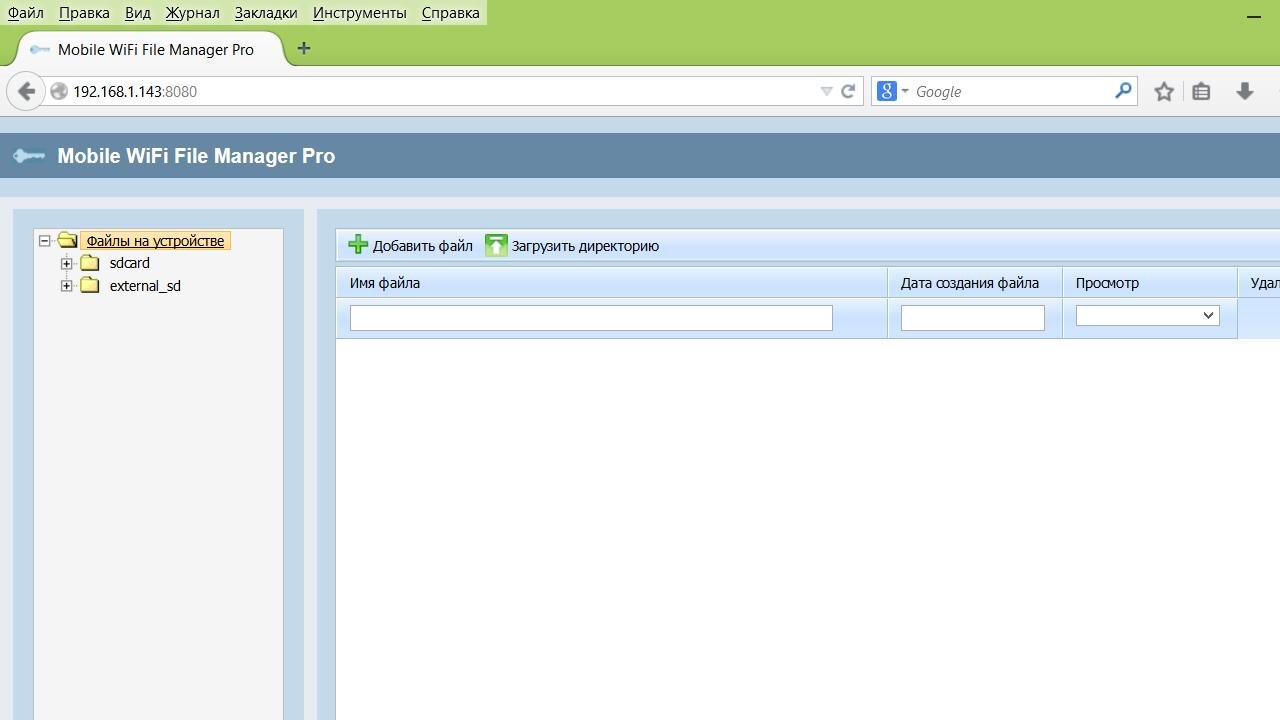Click the green plus Добавить файл icon
Screen dimensions: 1280x720
point(358,245)
